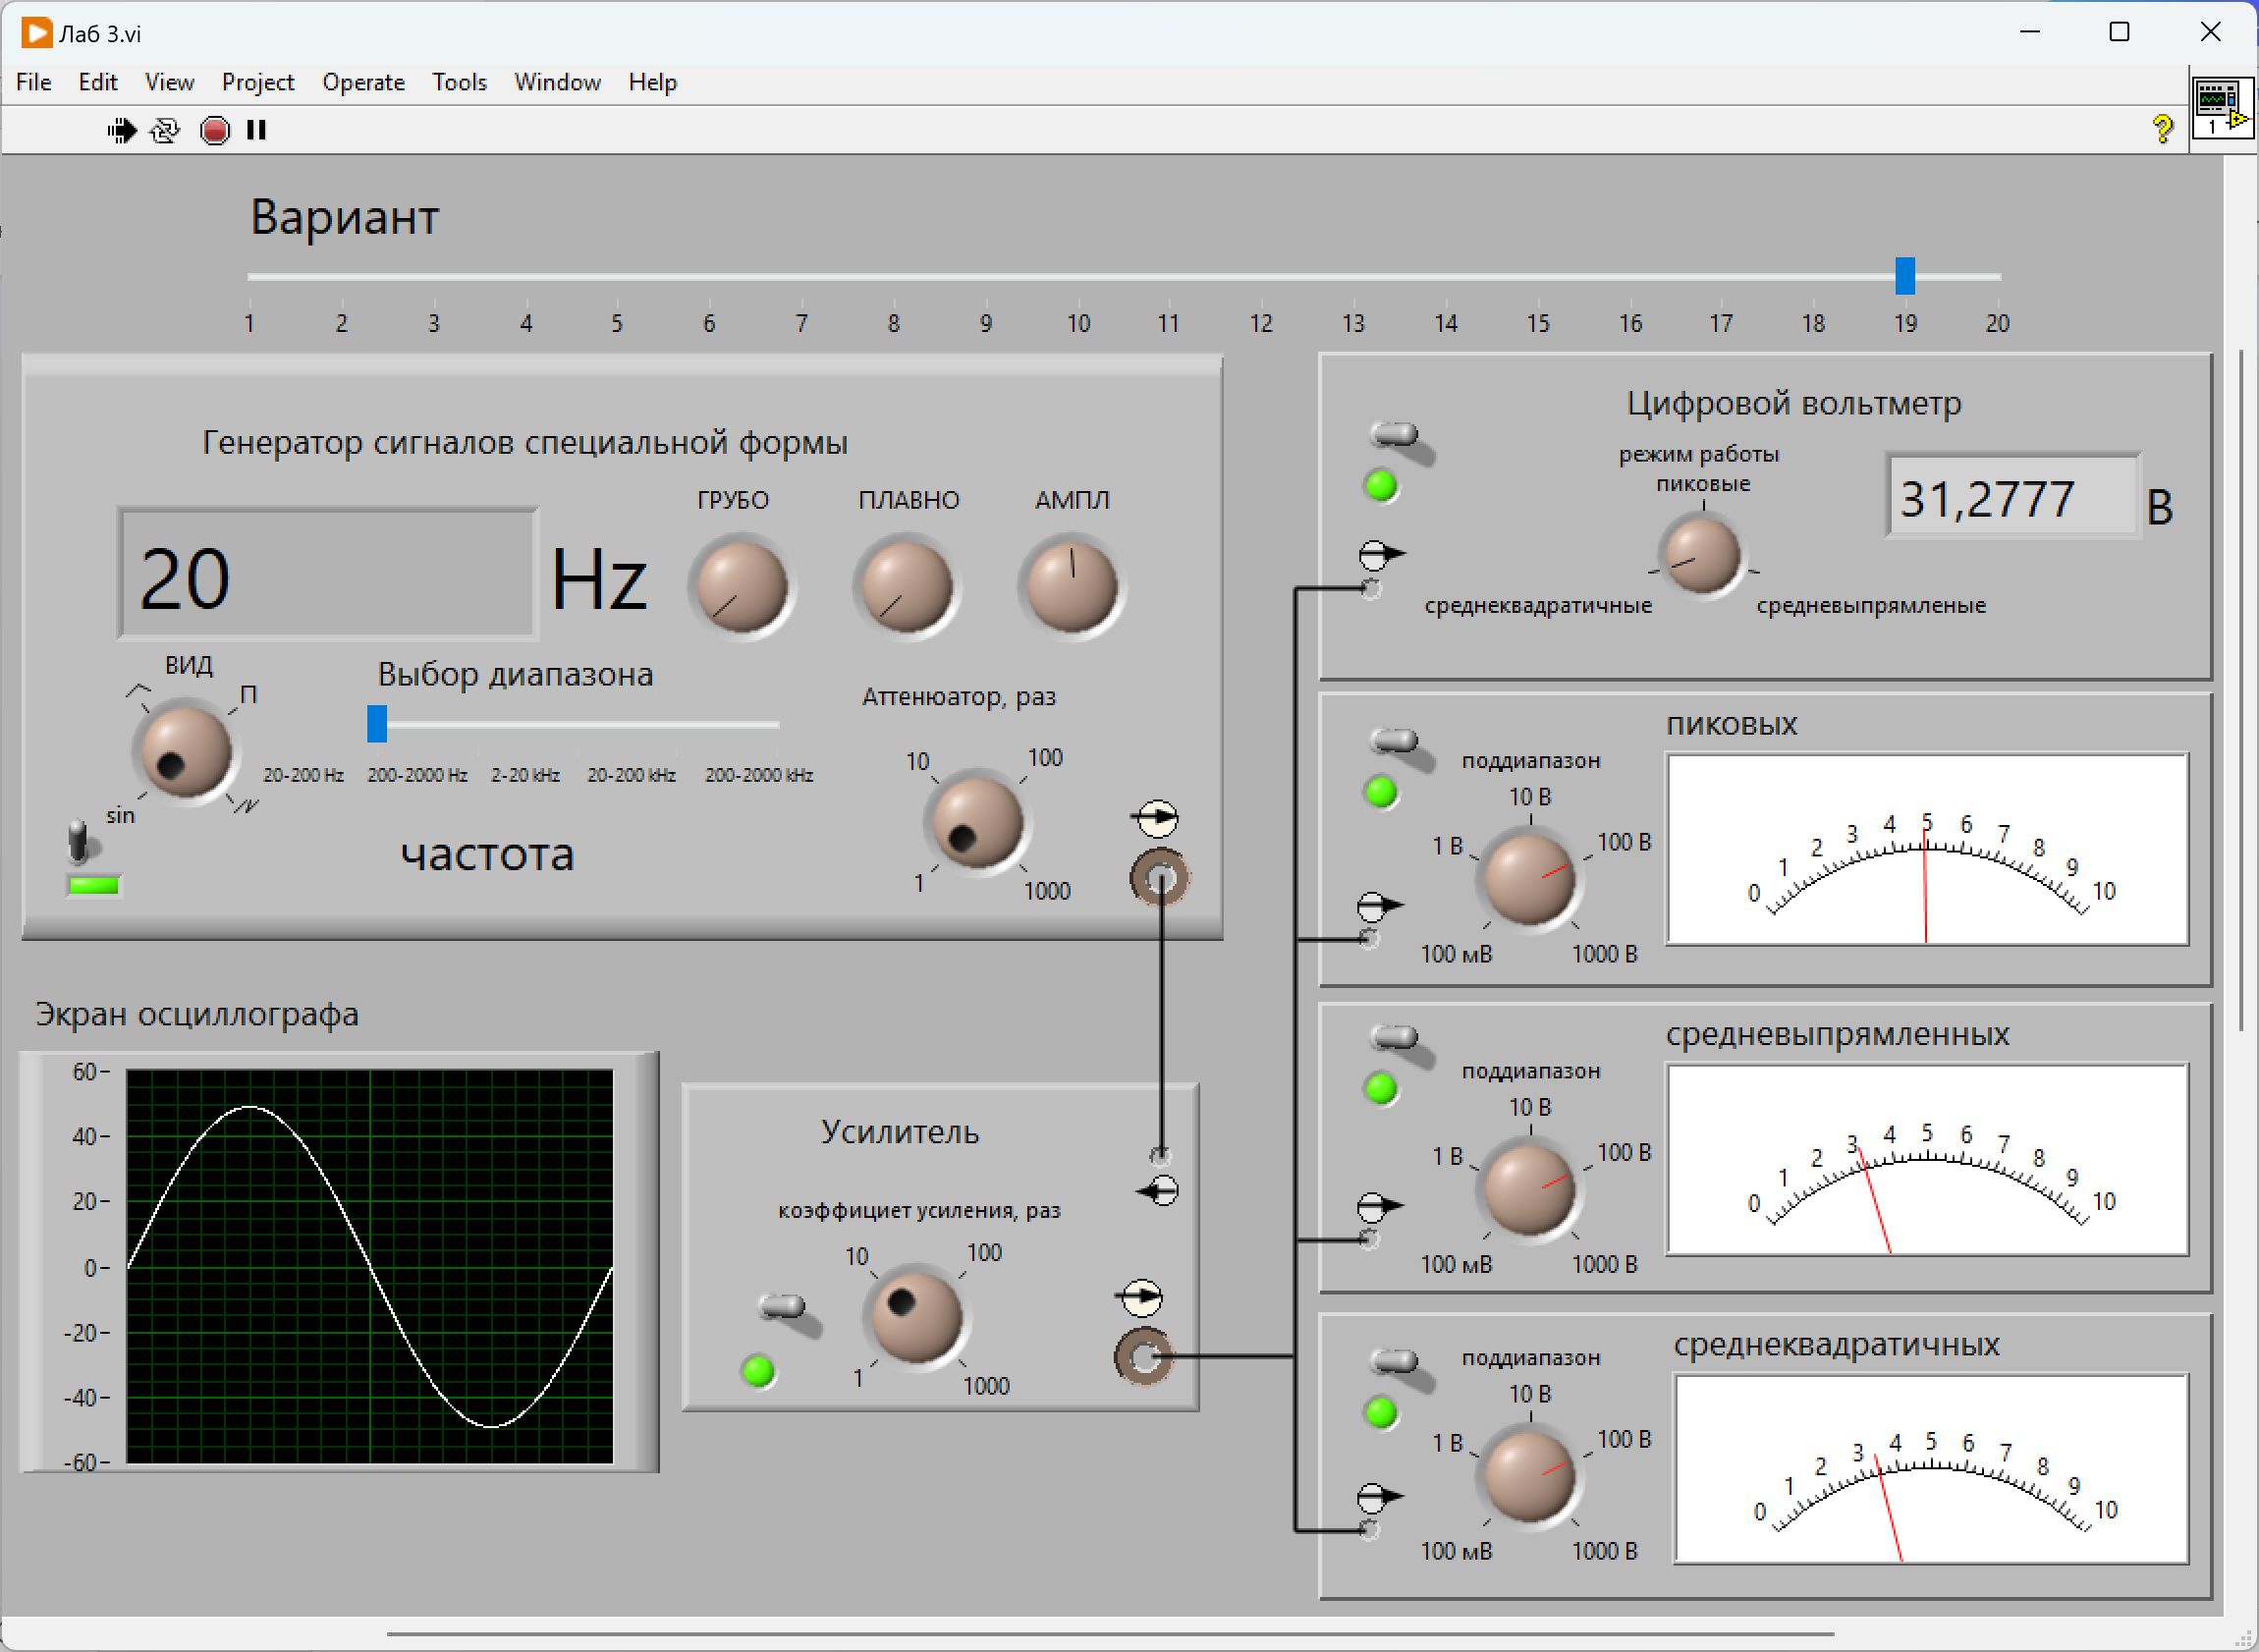Click the horizontal scrollbar at window bottom
Screen dimensions: 2259x1652
pos(1110,1633)
